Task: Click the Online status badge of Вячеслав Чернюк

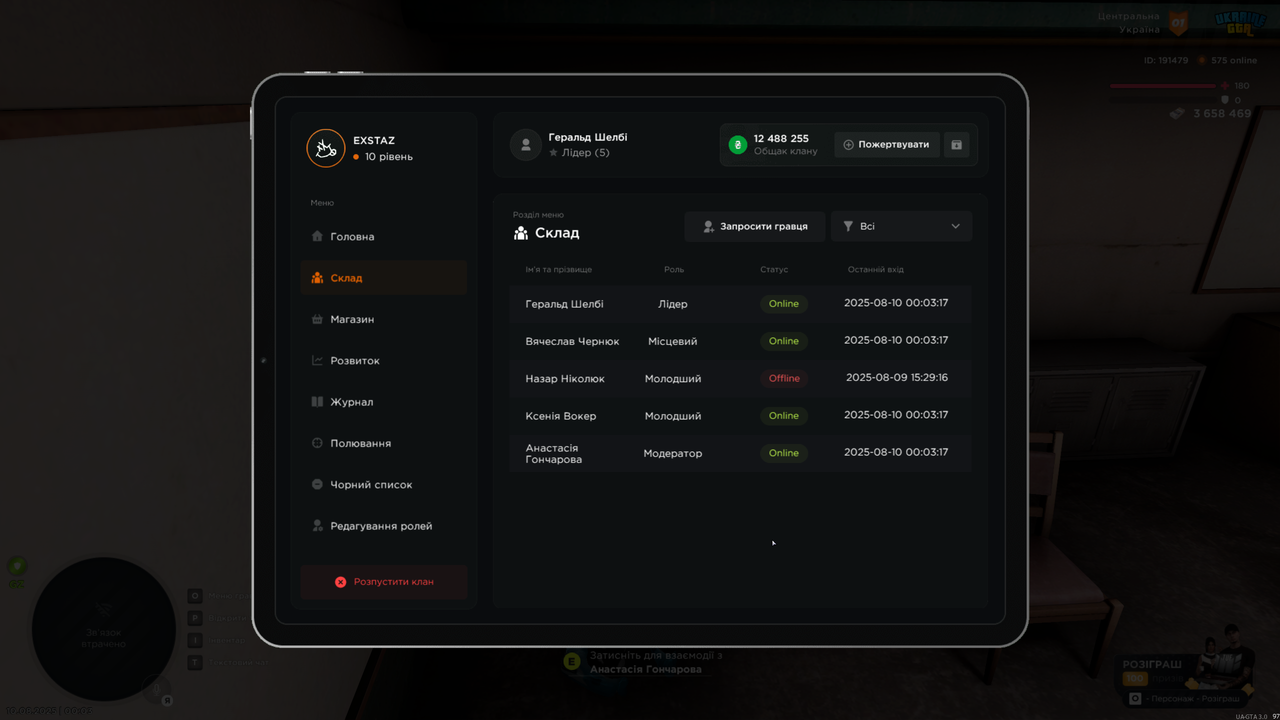Action: click(784, 341)
